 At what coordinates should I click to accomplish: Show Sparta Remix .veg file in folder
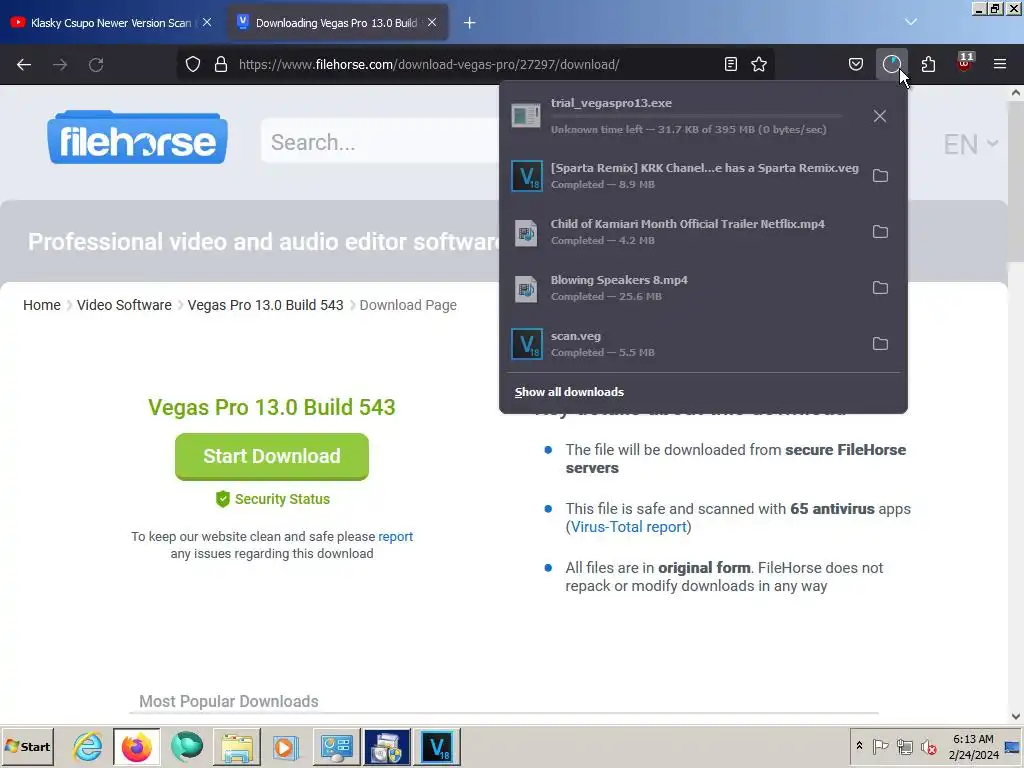tap(880, 176)
